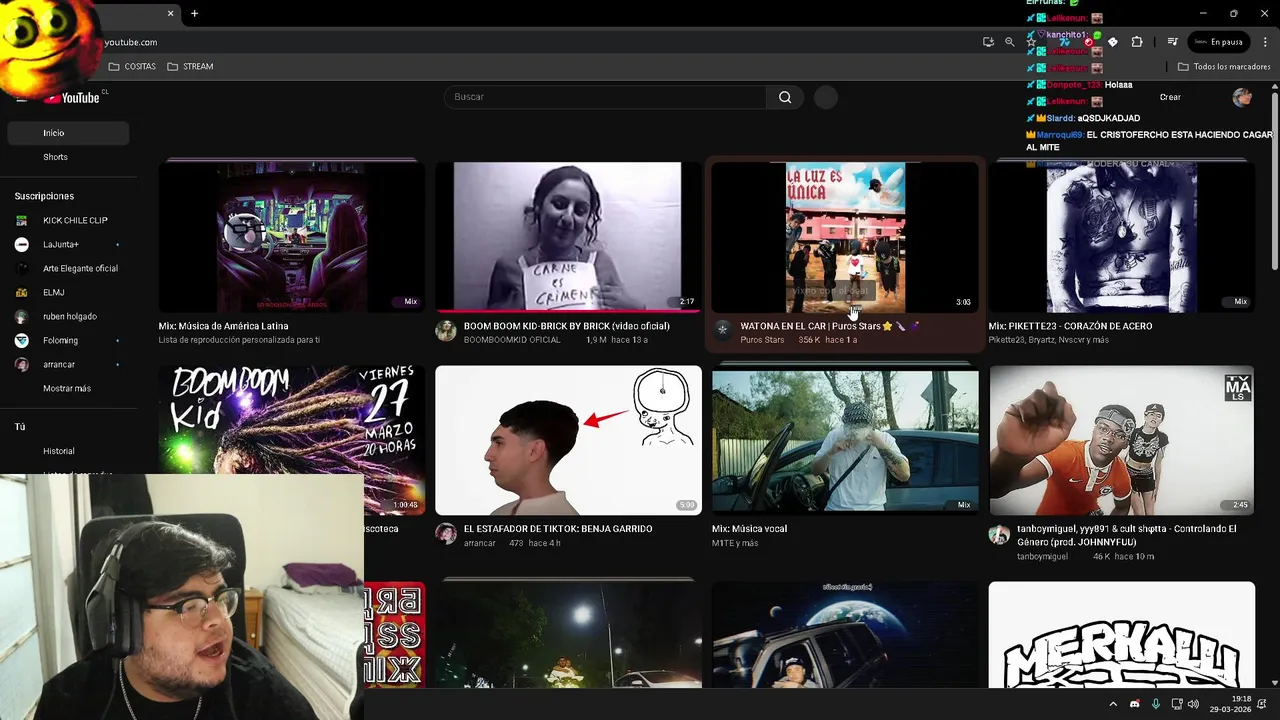Click arrancar channel avatar under video
Screen dimensions: 1280x720
click(x=446, y=534)
